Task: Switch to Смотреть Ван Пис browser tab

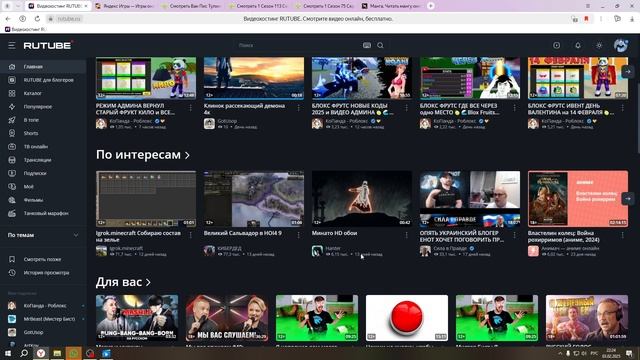Action: pos(191,6)
